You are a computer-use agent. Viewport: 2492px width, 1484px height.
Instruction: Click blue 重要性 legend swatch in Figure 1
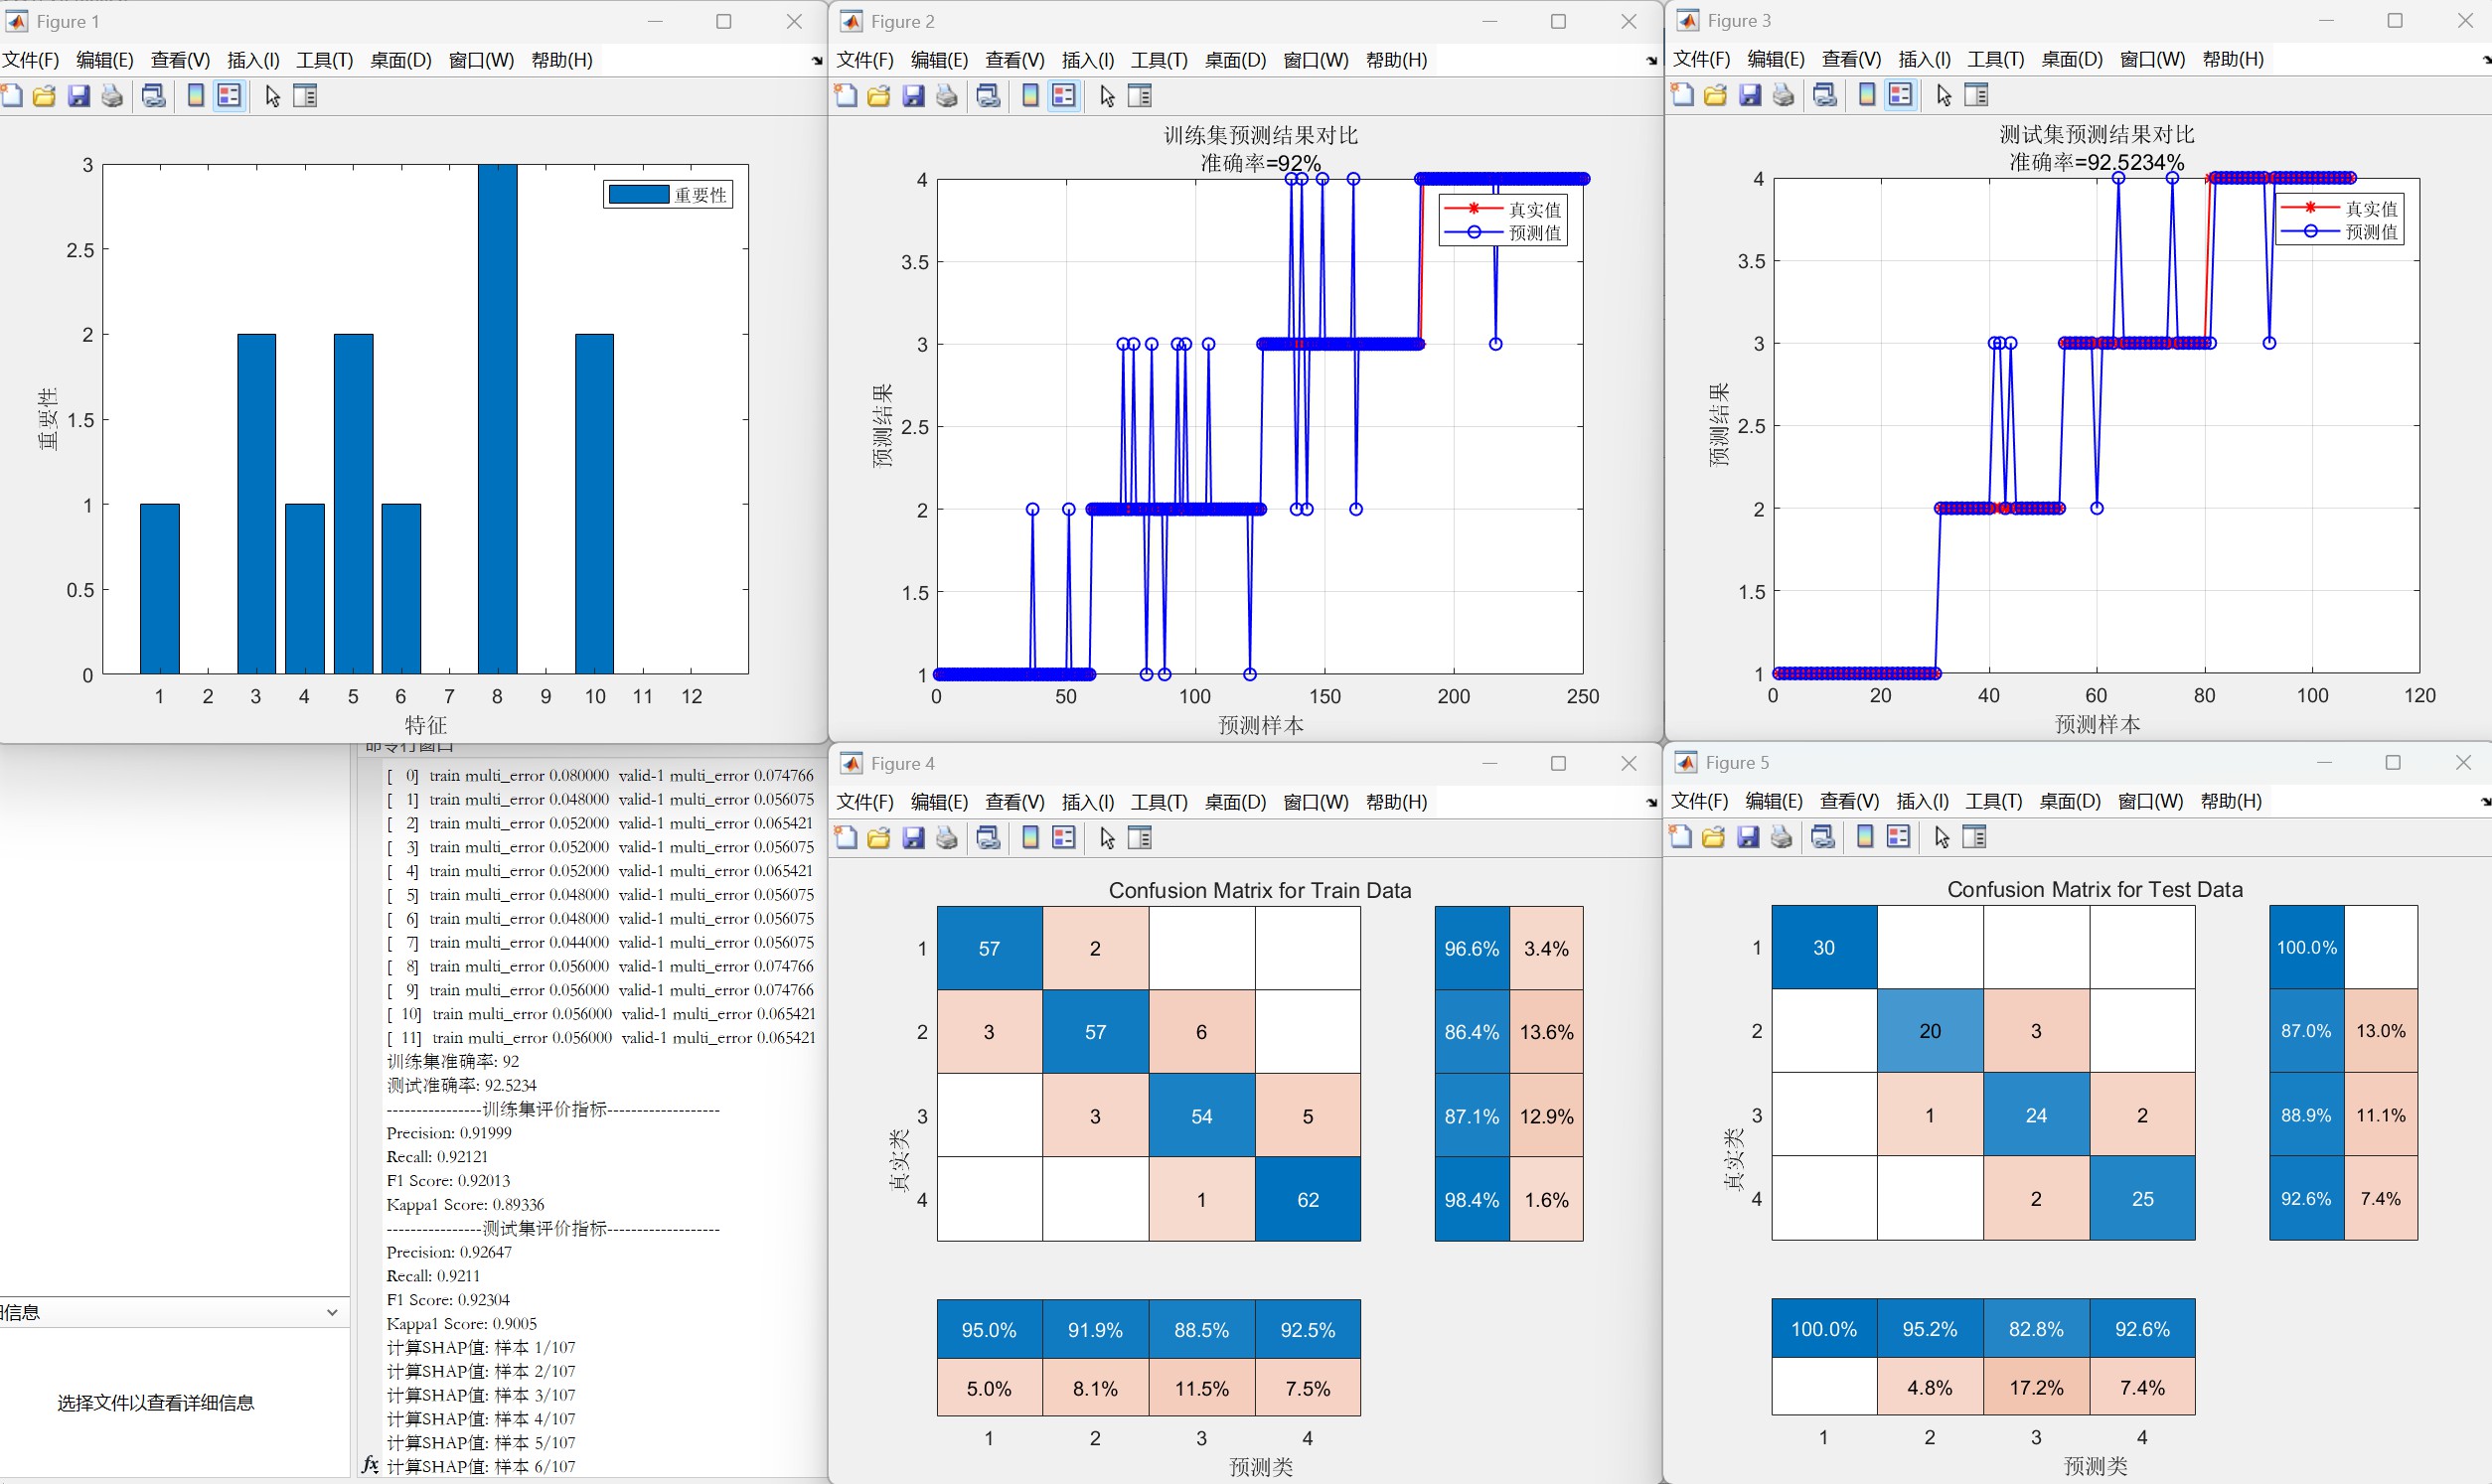click(x=638, y=195)
